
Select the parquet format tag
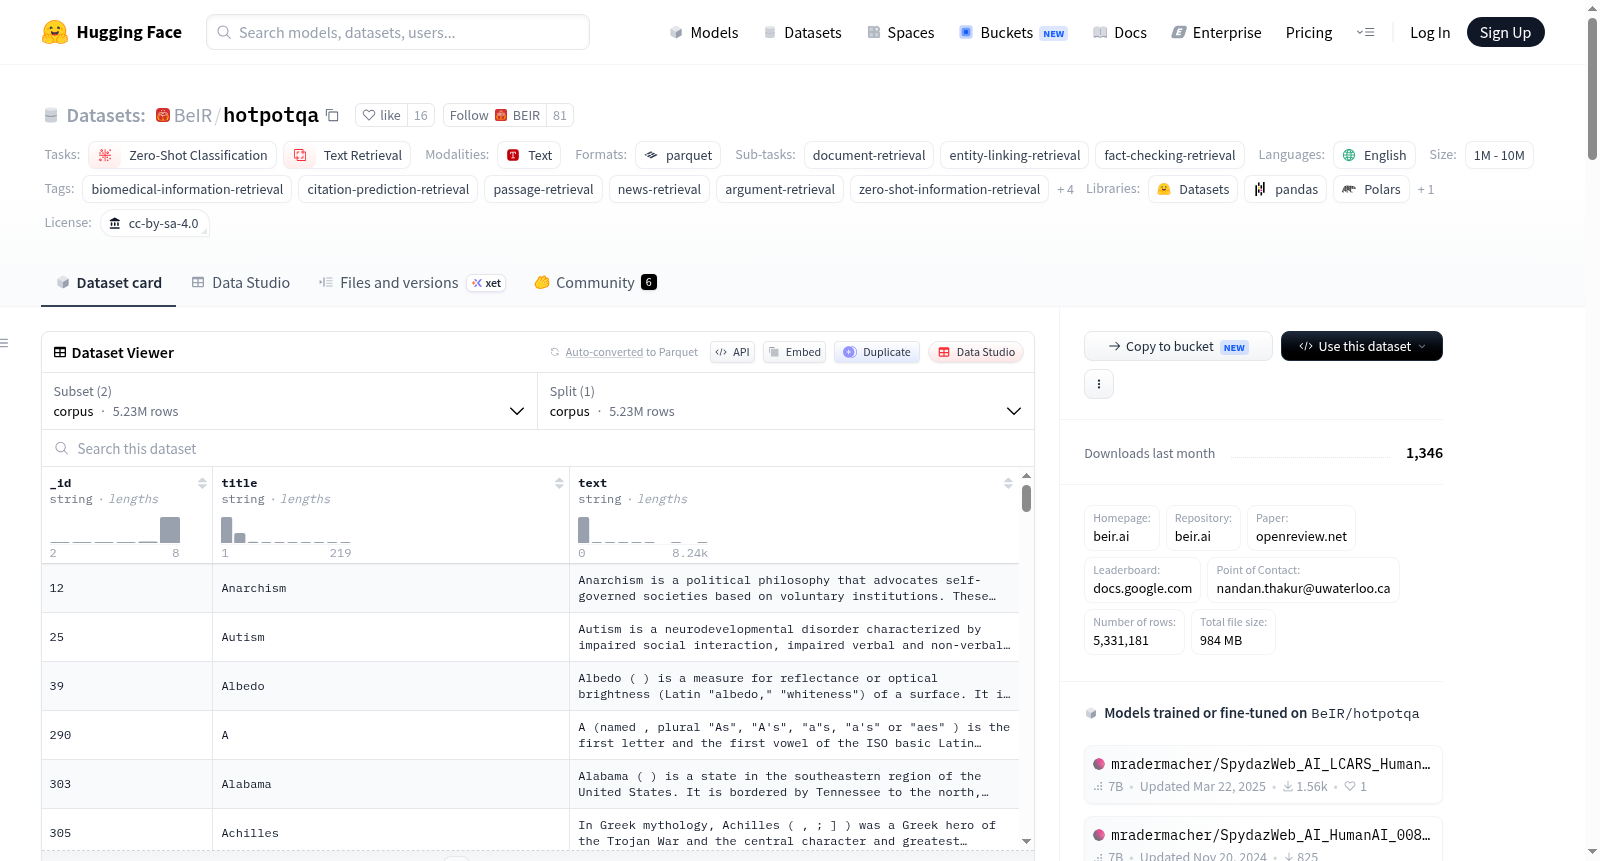pyautogui.click(x=678, y=155)
